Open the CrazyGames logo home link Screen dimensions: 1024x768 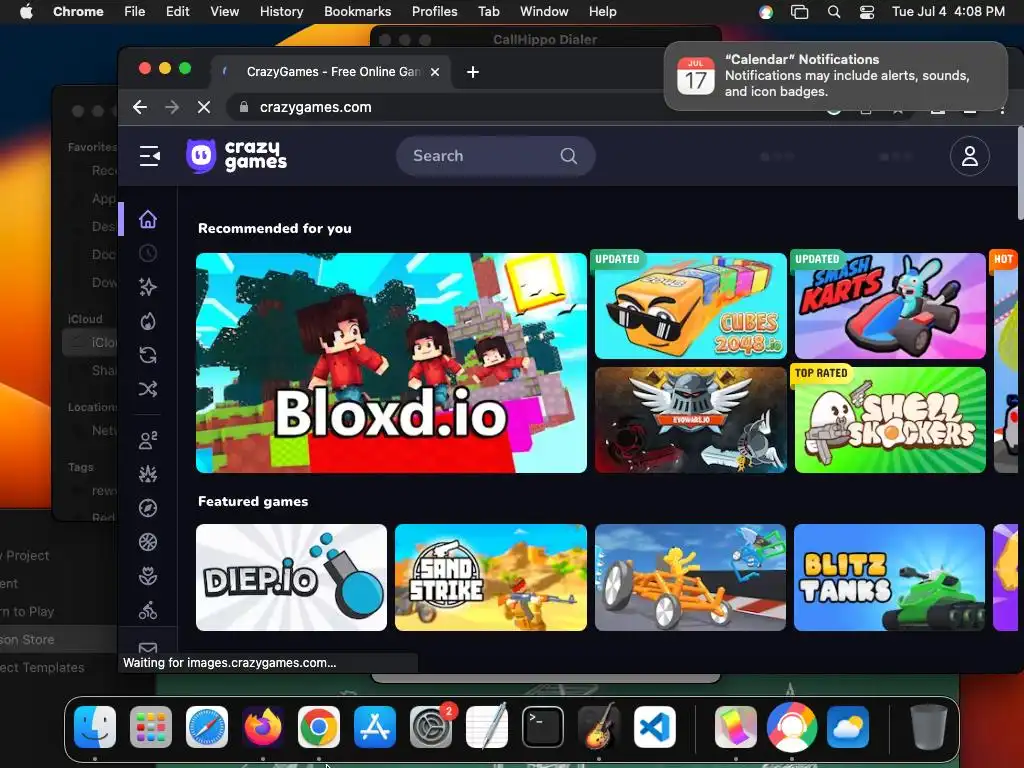236,156
